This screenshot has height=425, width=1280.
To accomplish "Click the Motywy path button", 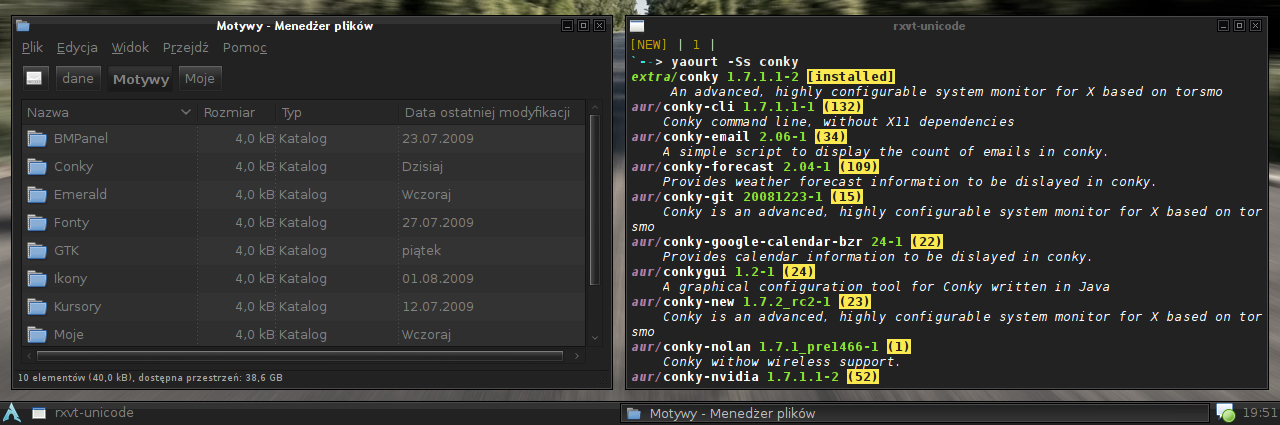I will tap(141, 79).
